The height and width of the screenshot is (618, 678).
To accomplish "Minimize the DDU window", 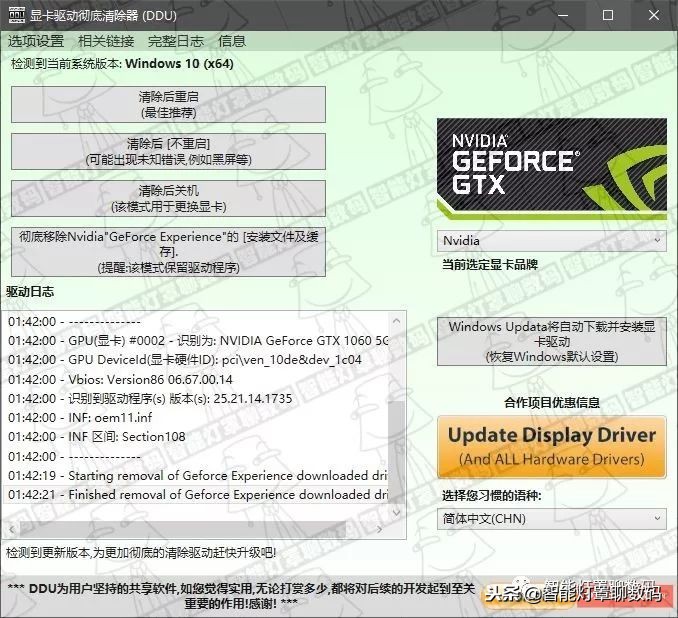I will point(563,15).
